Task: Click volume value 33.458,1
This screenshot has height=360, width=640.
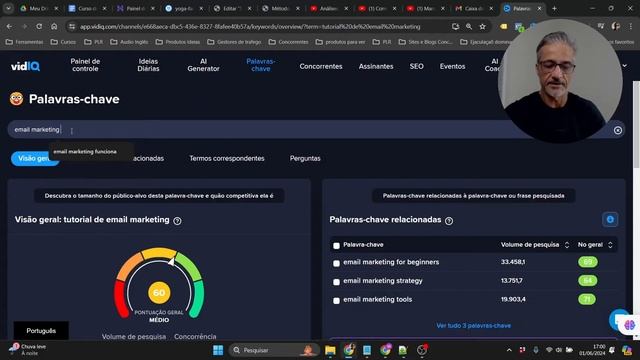Action: click(x=513, y=262)
